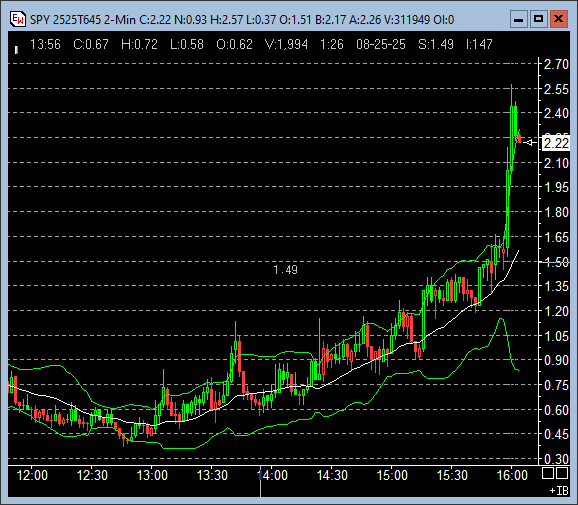Click the S:1.49 study value
Viewport: 578px width, 505px height.
pyautogui.click(x=436, y=45)
